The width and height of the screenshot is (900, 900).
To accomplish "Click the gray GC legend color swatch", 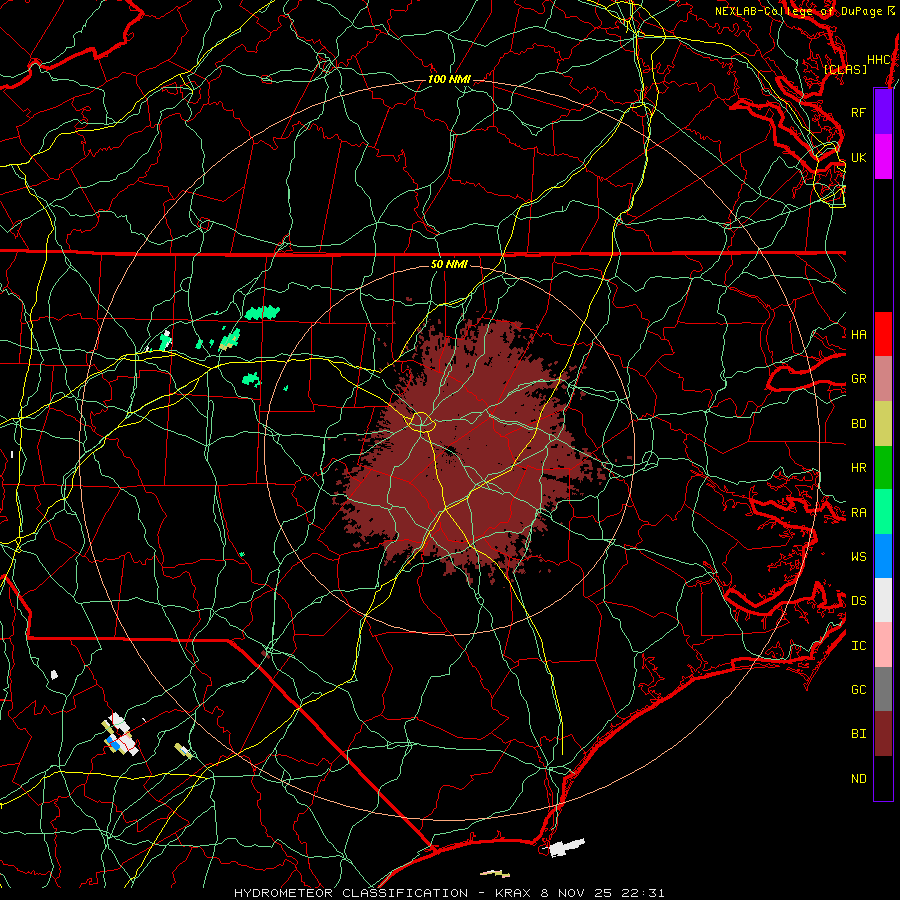I will [x=883, y=689].
